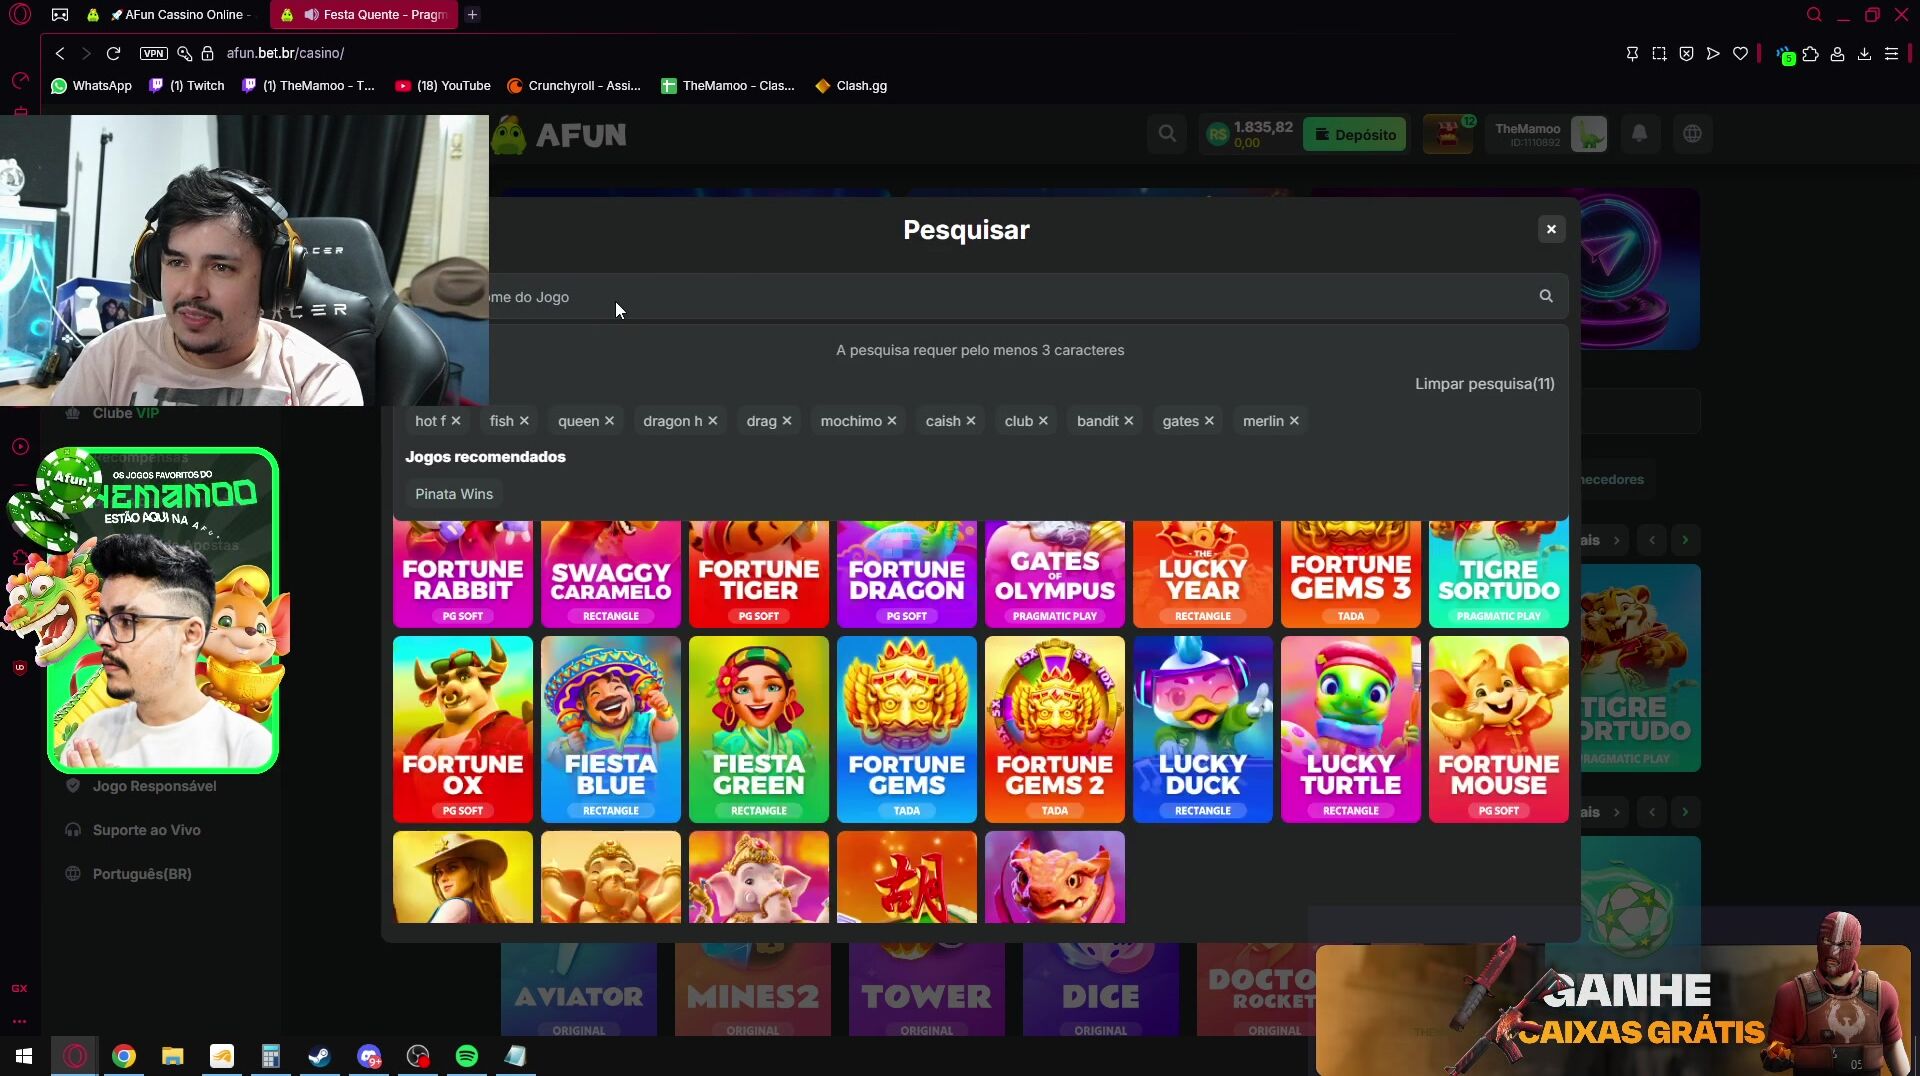This screenshot has width=1920, height=1076.
Task: Open Suporte ao Vivo in sidebar
Action: pyautogui.click(x=146, y=830)
